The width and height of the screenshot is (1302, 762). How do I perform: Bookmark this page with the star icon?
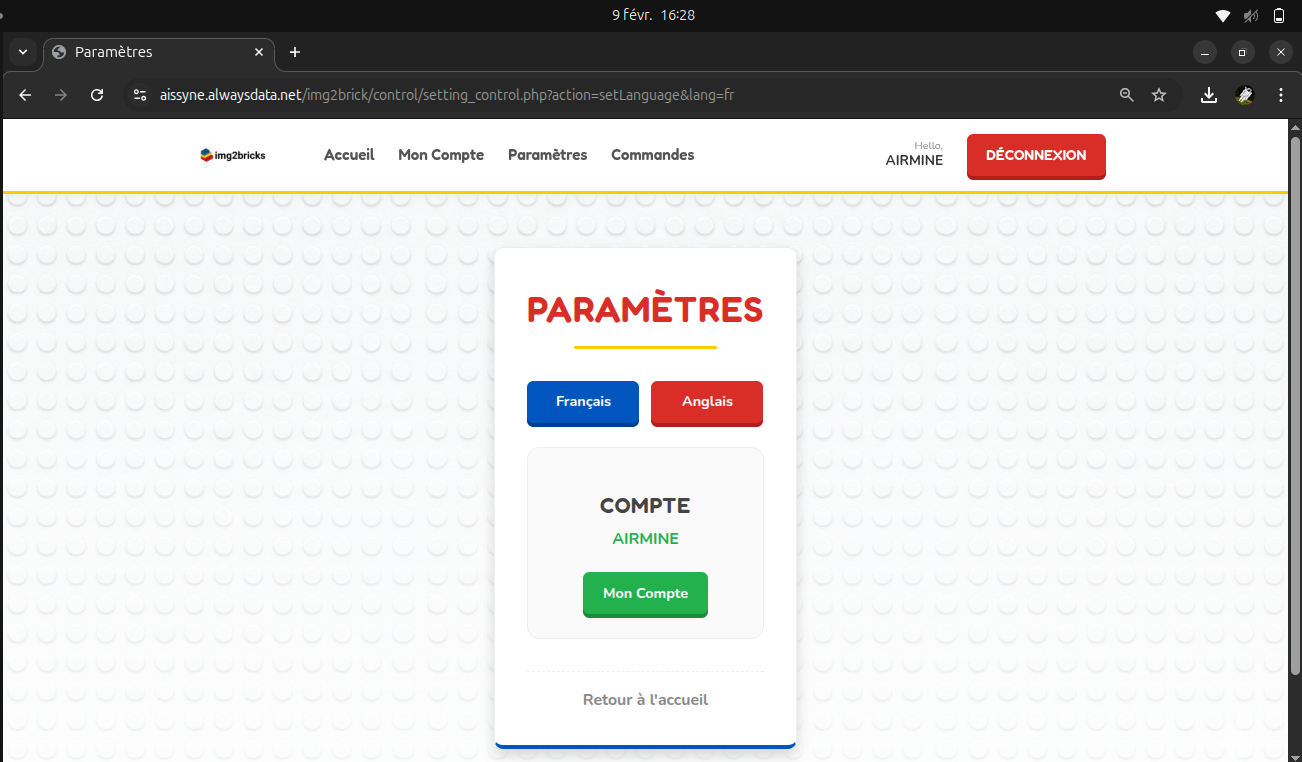coord(1159,95)
